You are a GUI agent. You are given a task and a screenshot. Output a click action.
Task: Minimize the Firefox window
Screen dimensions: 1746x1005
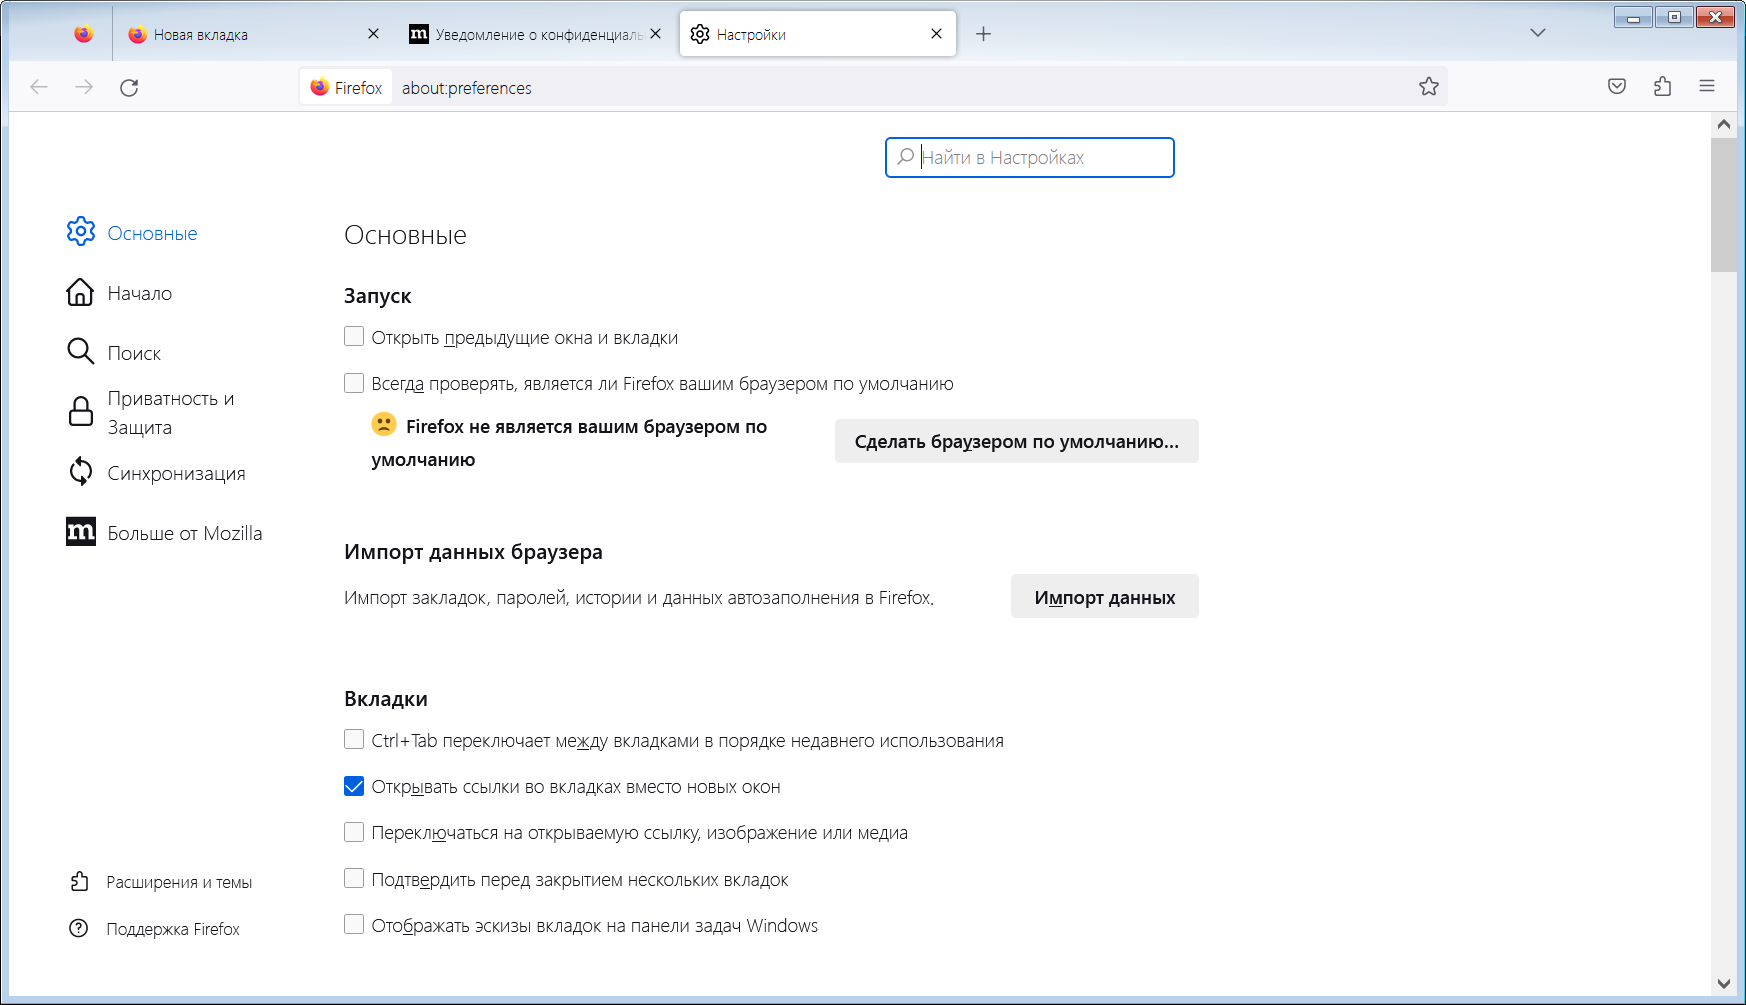(1633, 17)
